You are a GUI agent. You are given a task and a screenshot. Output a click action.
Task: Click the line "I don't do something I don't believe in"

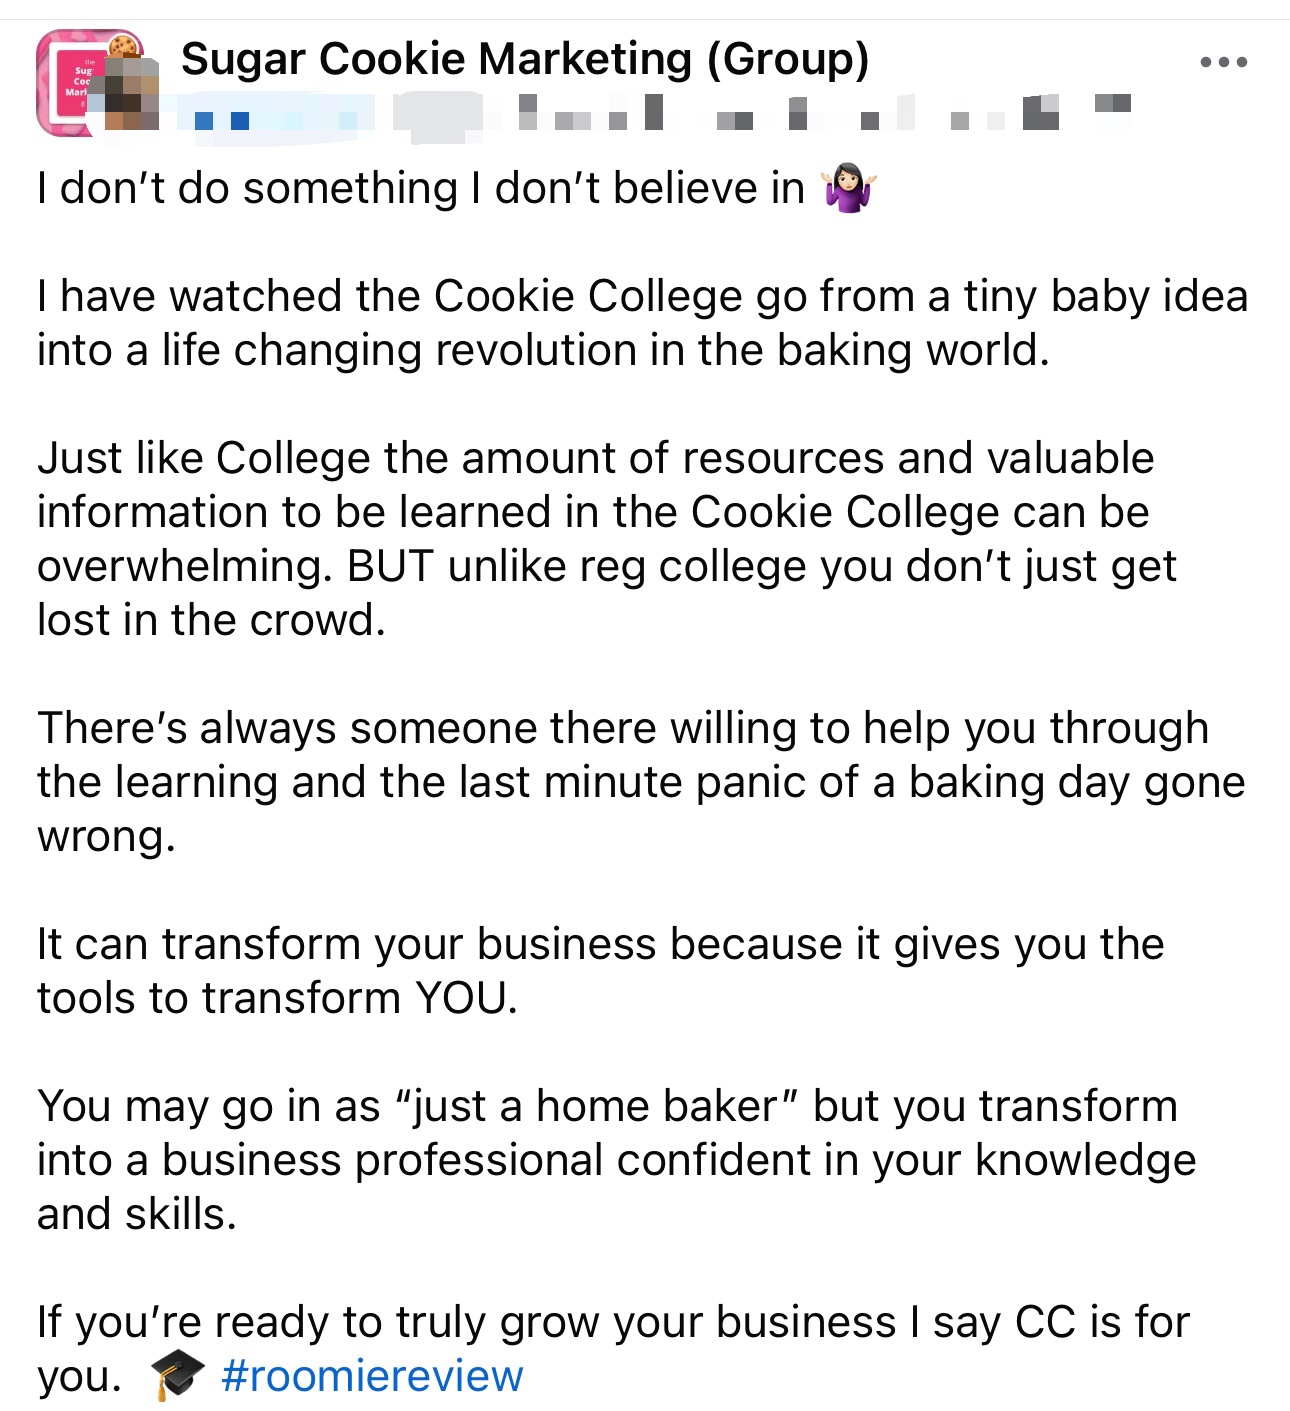pyautogui.click(x=420, y=189)
